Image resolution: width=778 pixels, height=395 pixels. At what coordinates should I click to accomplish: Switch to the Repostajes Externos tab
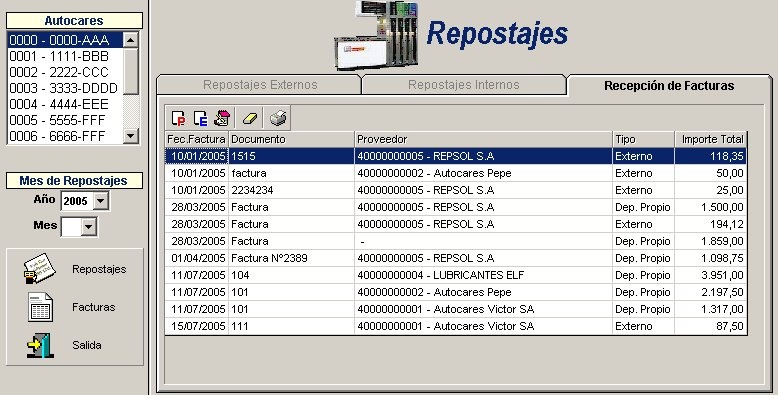coord(259,85)
